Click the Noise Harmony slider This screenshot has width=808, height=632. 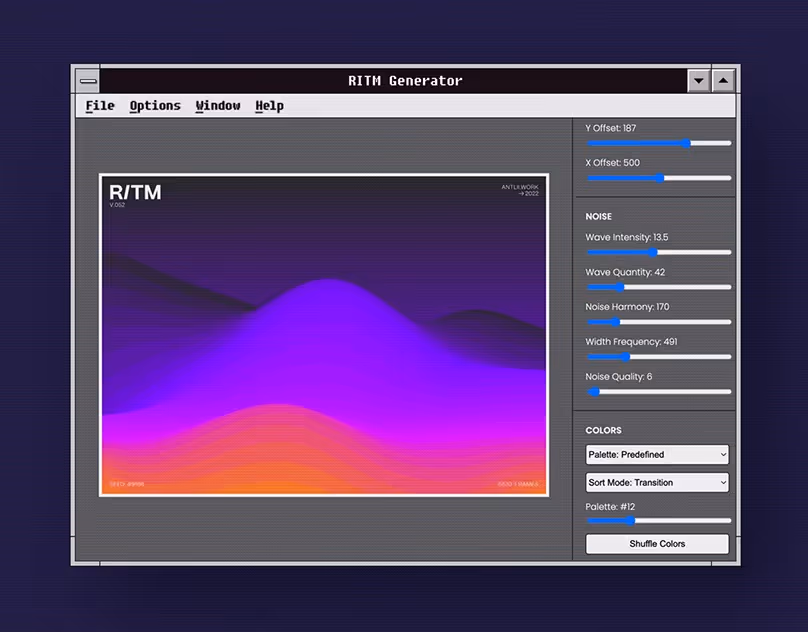(658, 322)
